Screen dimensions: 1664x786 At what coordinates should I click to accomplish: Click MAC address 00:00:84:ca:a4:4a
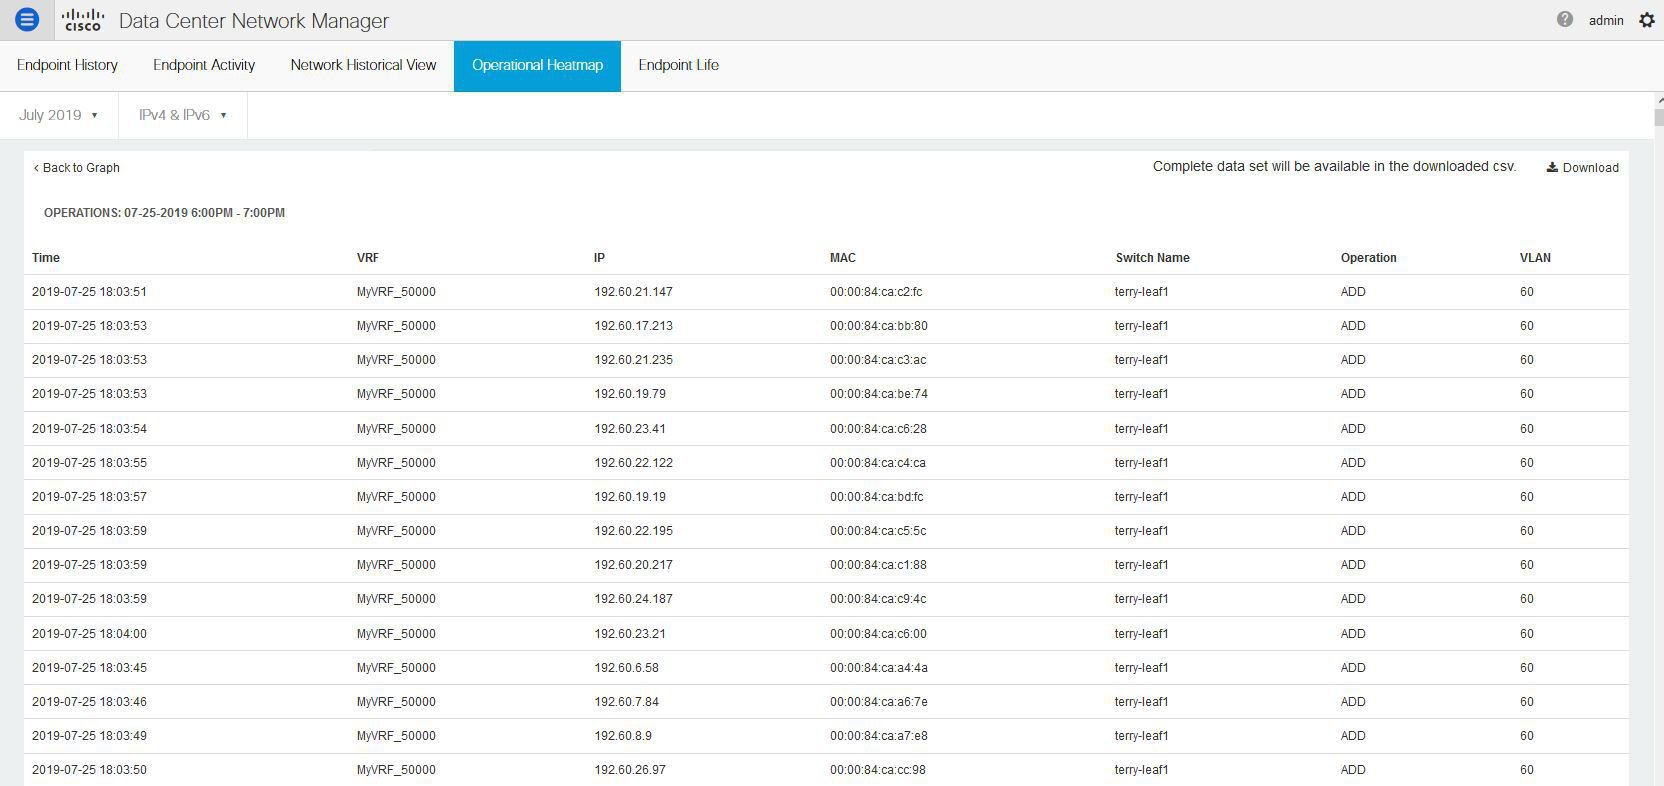click(878, 668)
